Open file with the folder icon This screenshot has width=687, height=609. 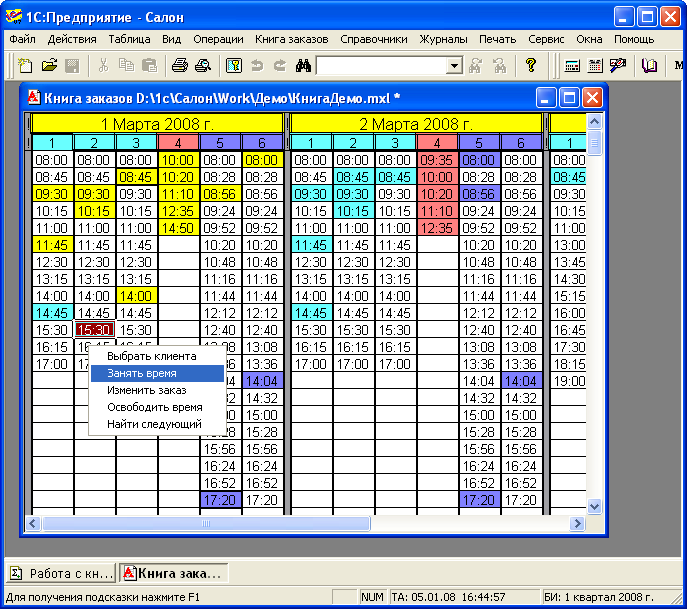49,66
